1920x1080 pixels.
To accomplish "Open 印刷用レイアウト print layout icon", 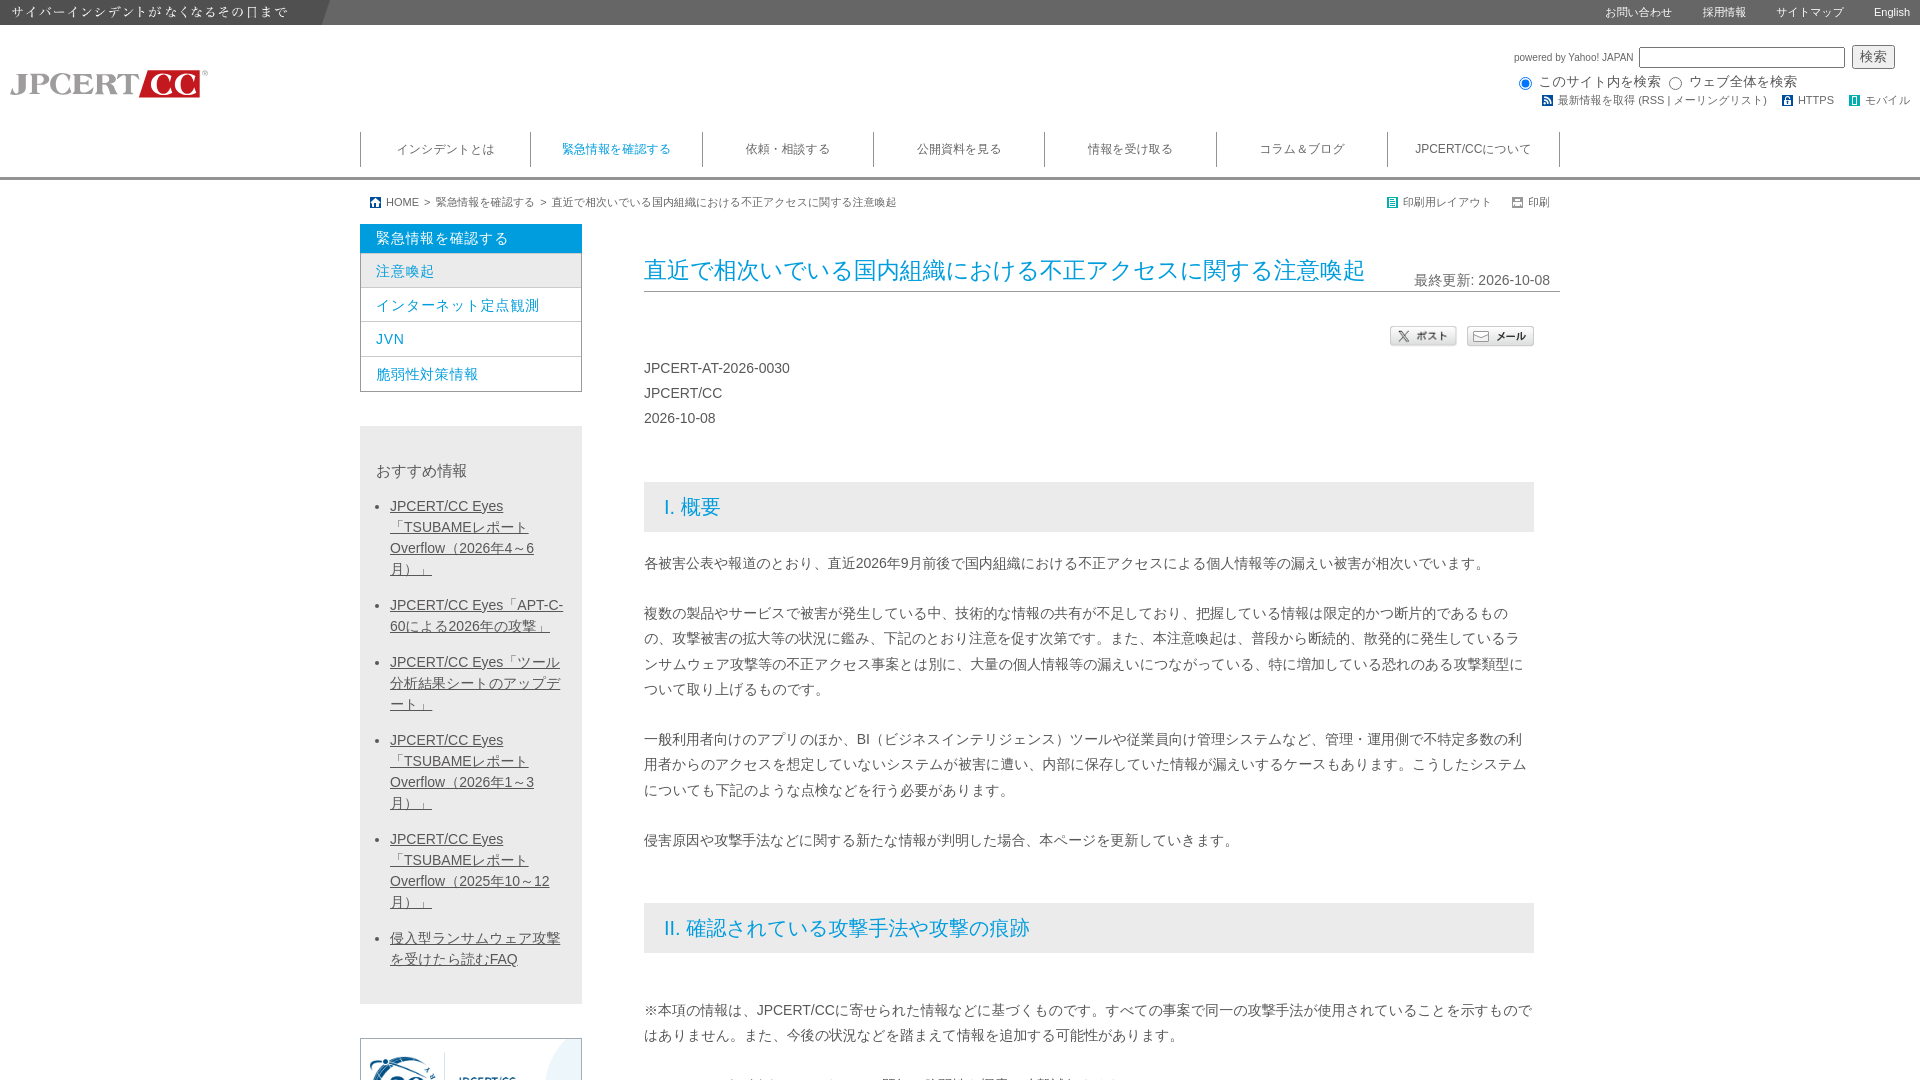I will click(1392, 203).
